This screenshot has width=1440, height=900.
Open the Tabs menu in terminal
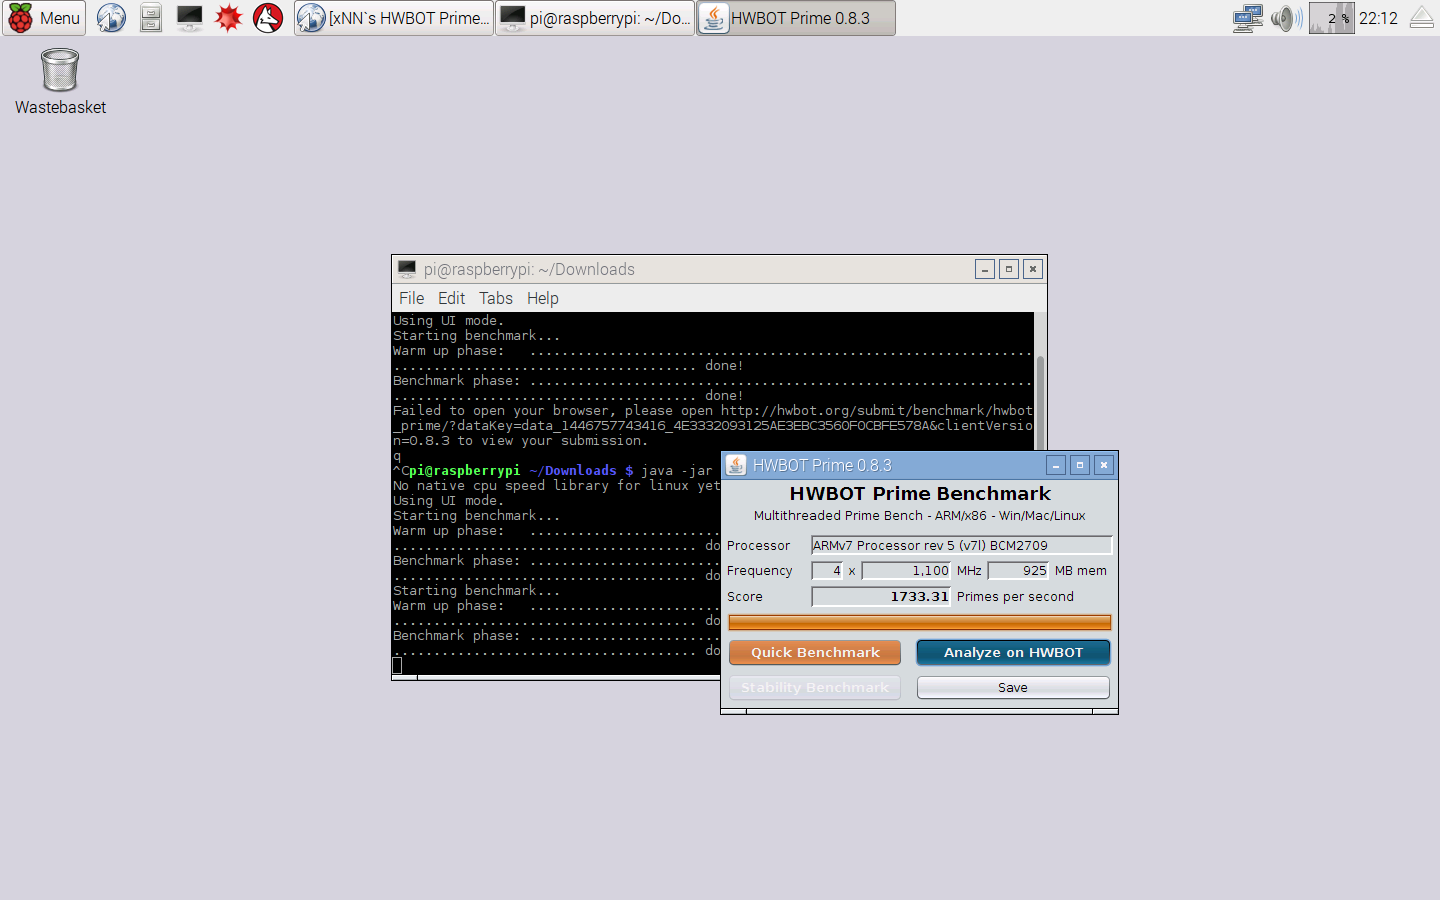pos(495,298)
